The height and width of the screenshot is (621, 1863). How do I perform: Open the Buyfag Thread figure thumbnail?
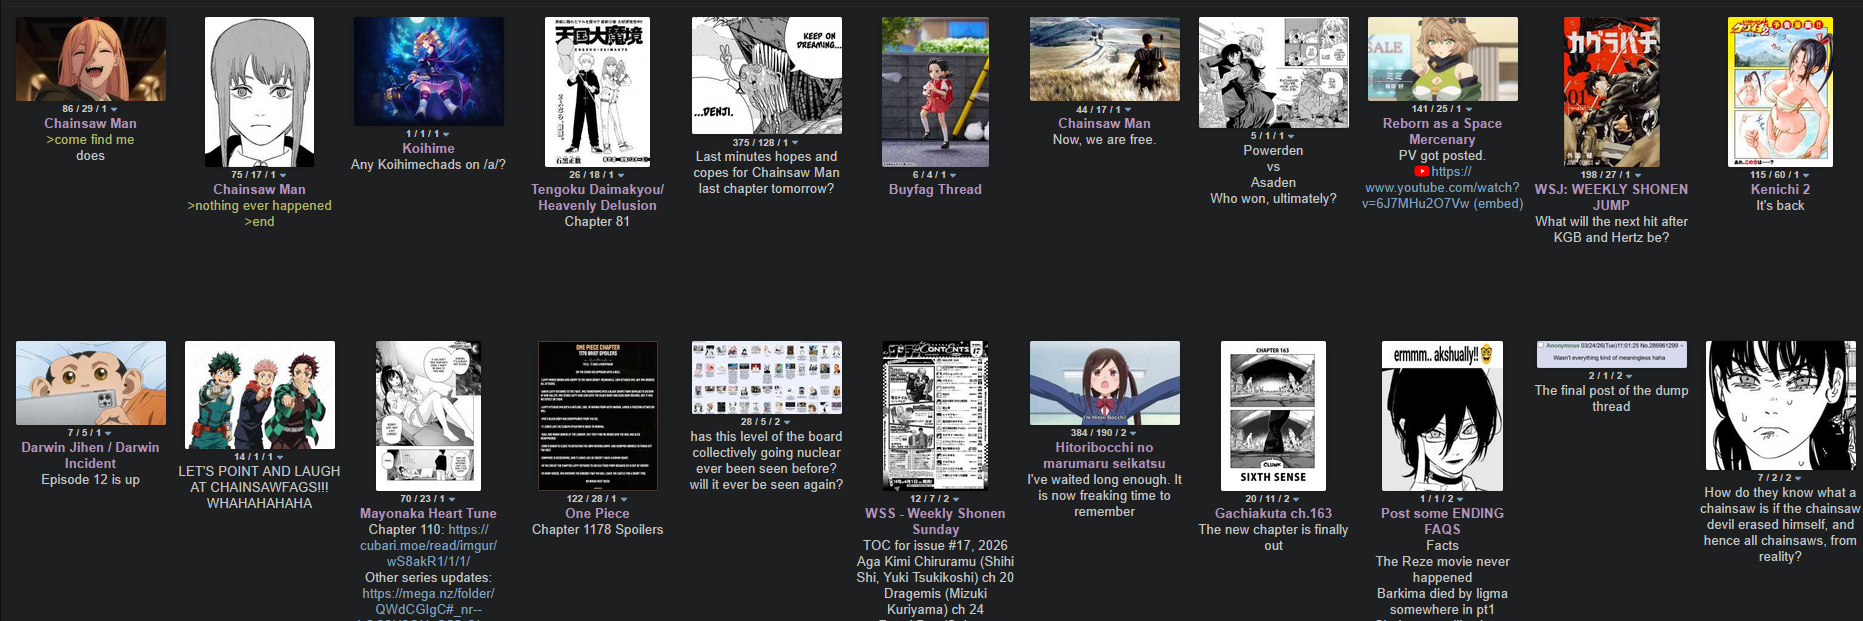click(x=935, y=92)
